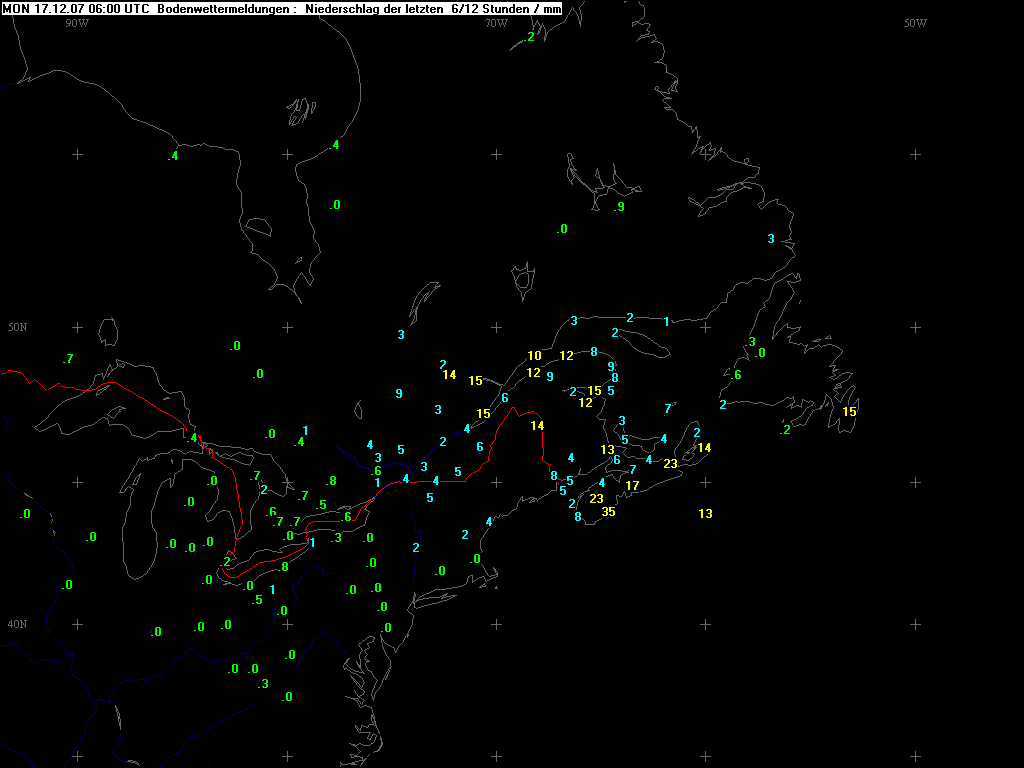Image resolution: width=1024 pixels, height=768 pixels.
Task: Click the 90W longitude label
Action: [x=76, y=22]
